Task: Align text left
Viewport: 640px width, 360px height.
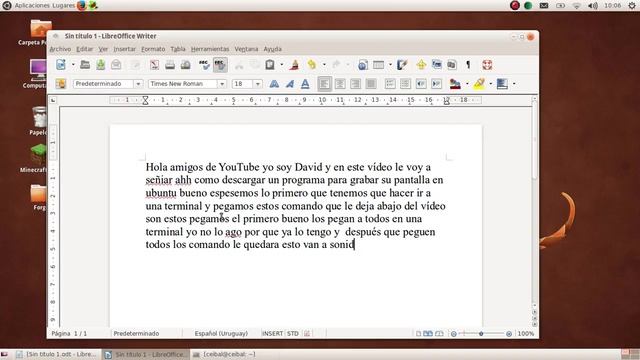Action: pos(324,84)
